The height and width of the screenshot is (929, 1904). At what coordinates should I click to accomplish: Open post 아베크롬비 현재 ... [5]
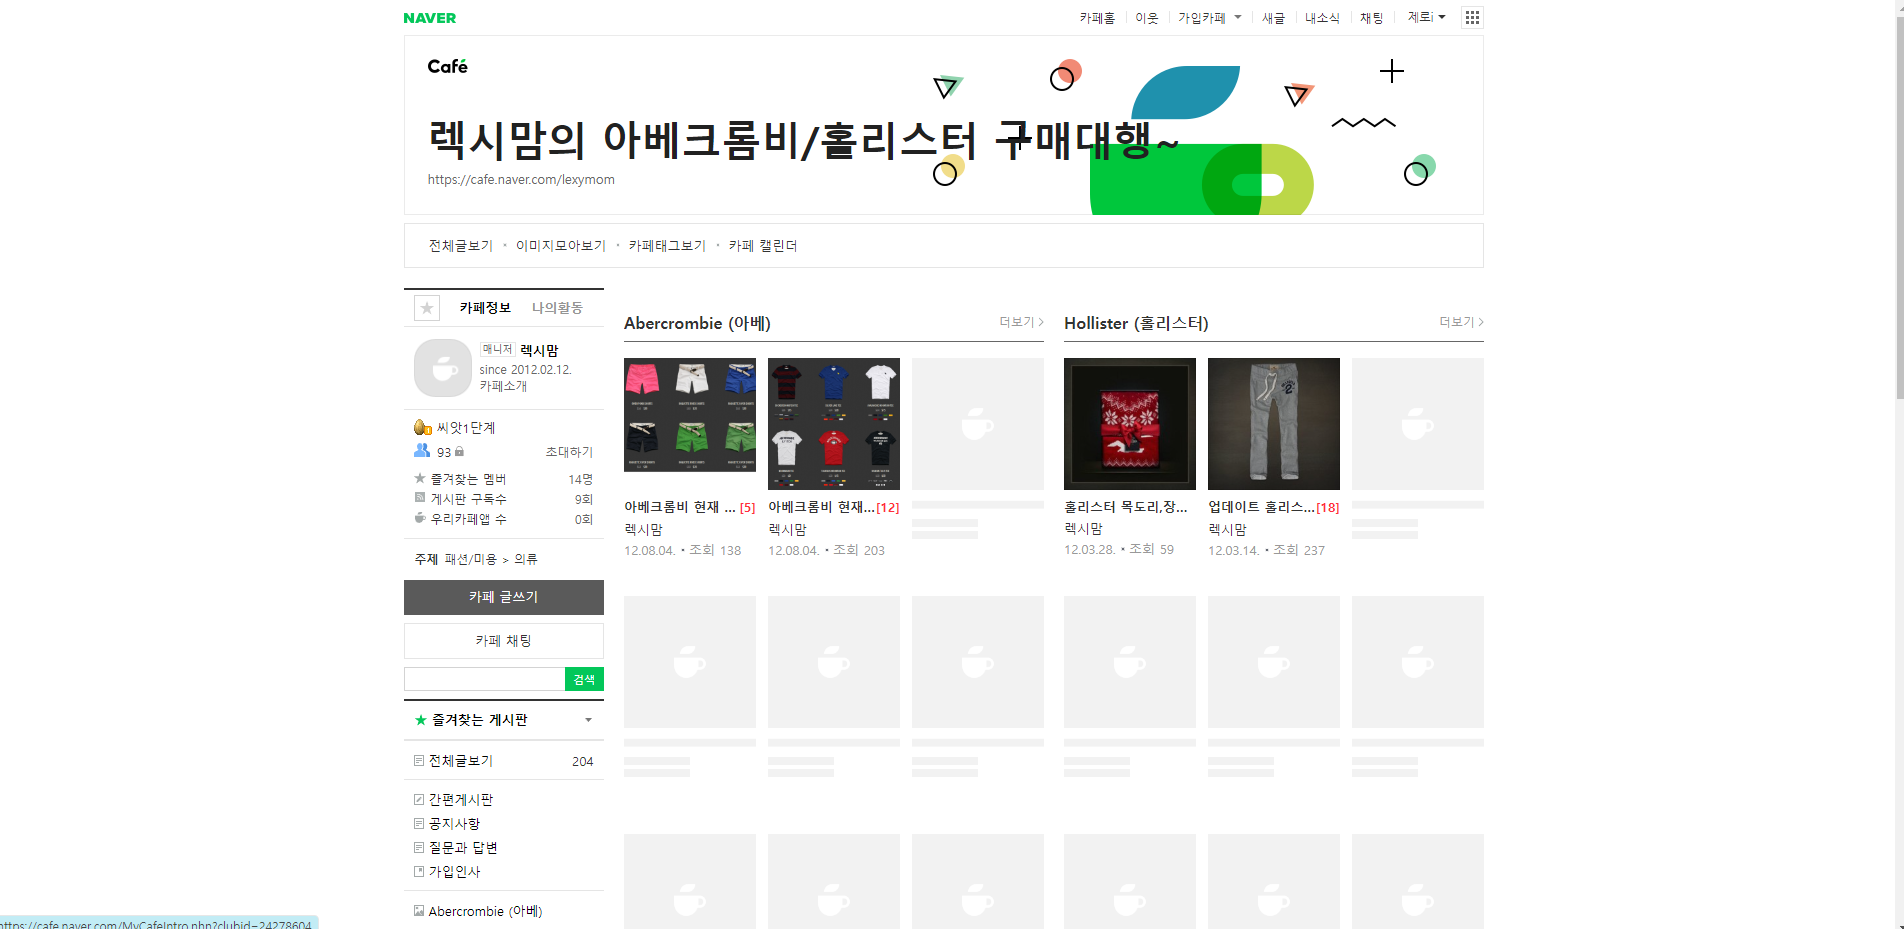coord(690,508)
